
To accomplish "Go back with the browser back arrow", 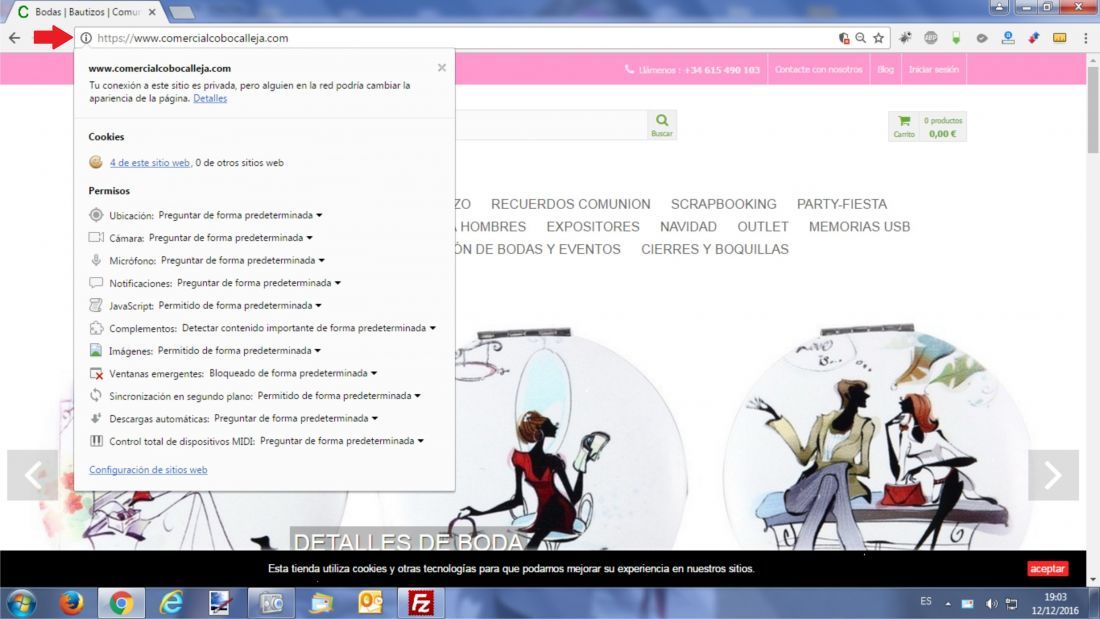I will click(x=15, y=38).
